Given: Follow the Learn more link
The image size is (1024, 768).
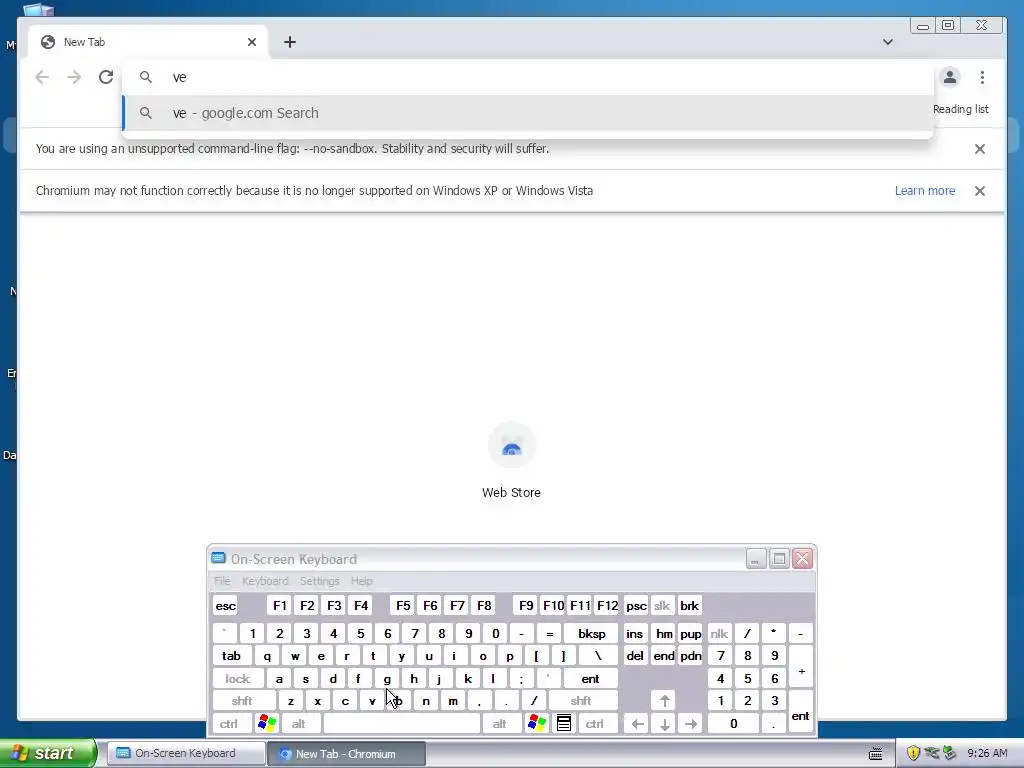Looking at the screenshot, I should (x=925, y=191).
